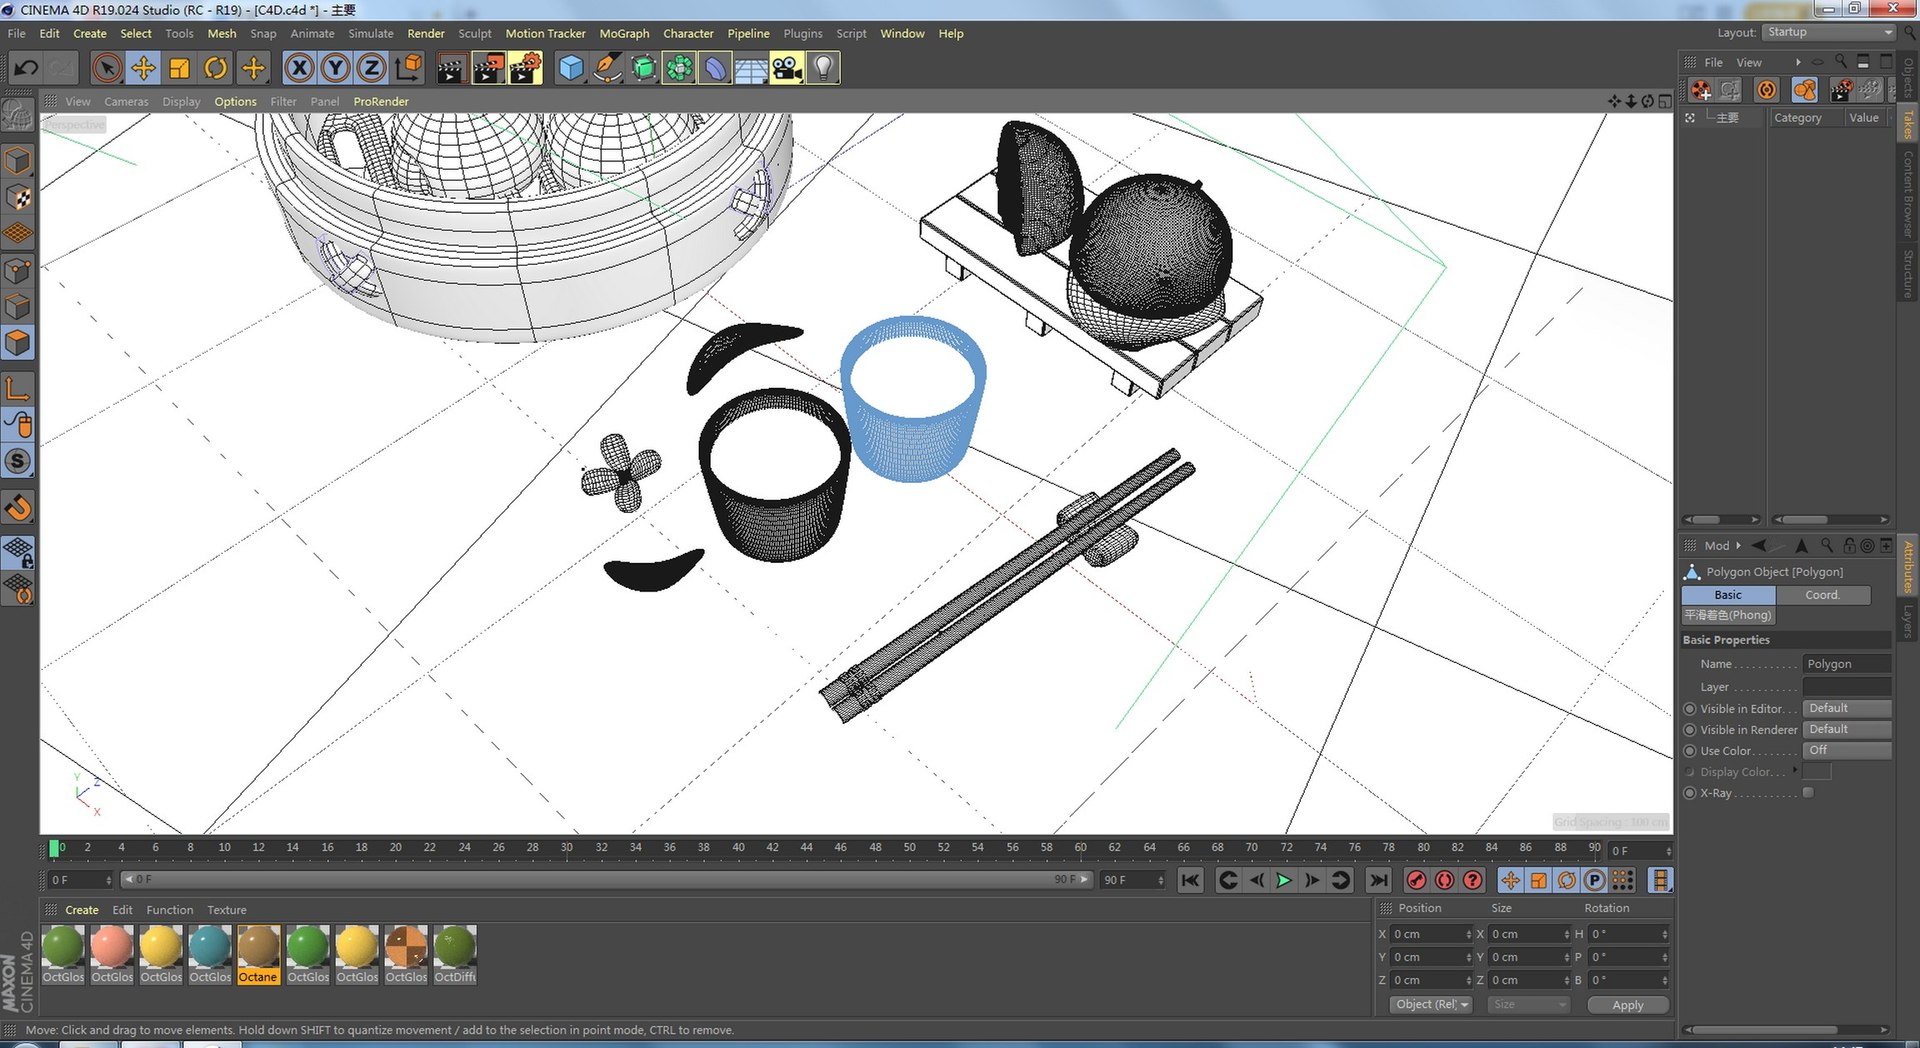The height and width of the screenshot is (1048, 1920).
Task: Click Record Active Objects button
Action: pyautogui.click(x=1416, y=880)
